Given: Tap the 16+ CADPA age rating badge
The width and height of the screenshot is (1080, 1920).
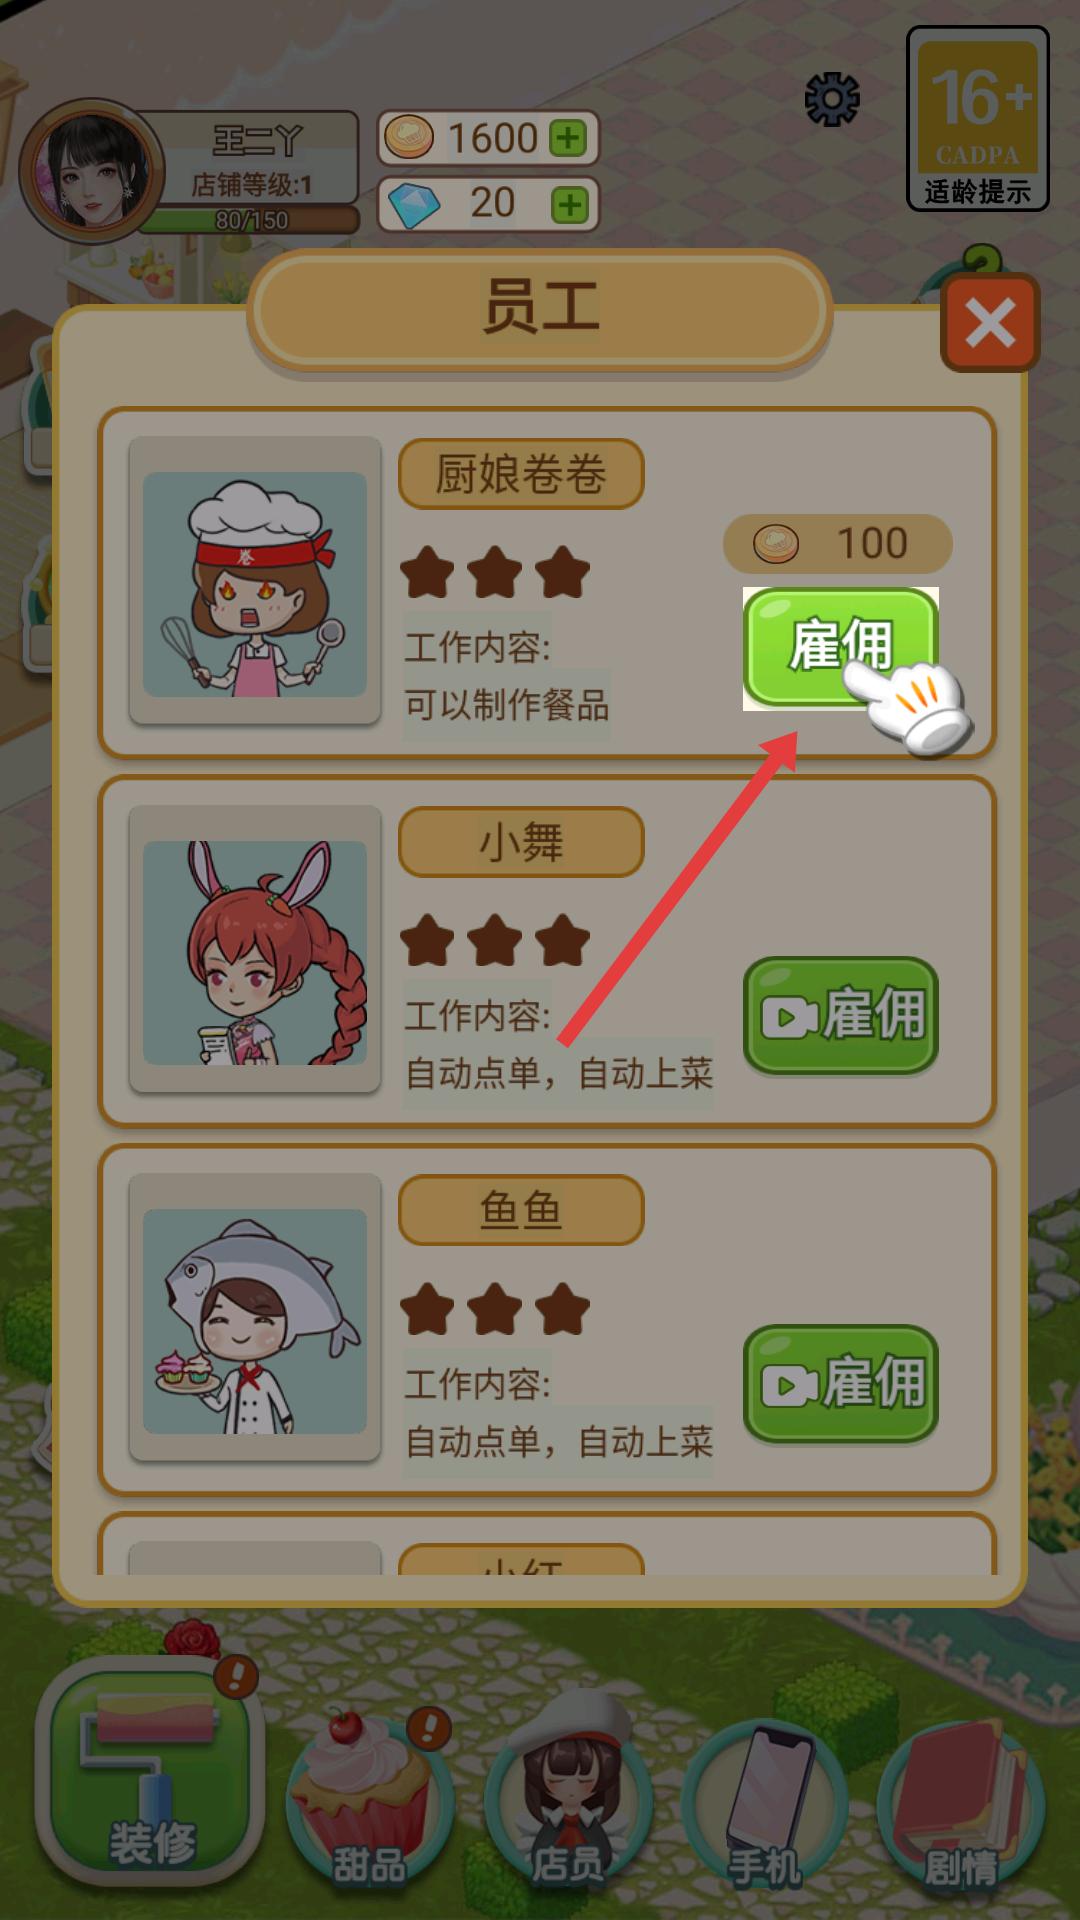Looking at the screenshot, I should [977, 119].
